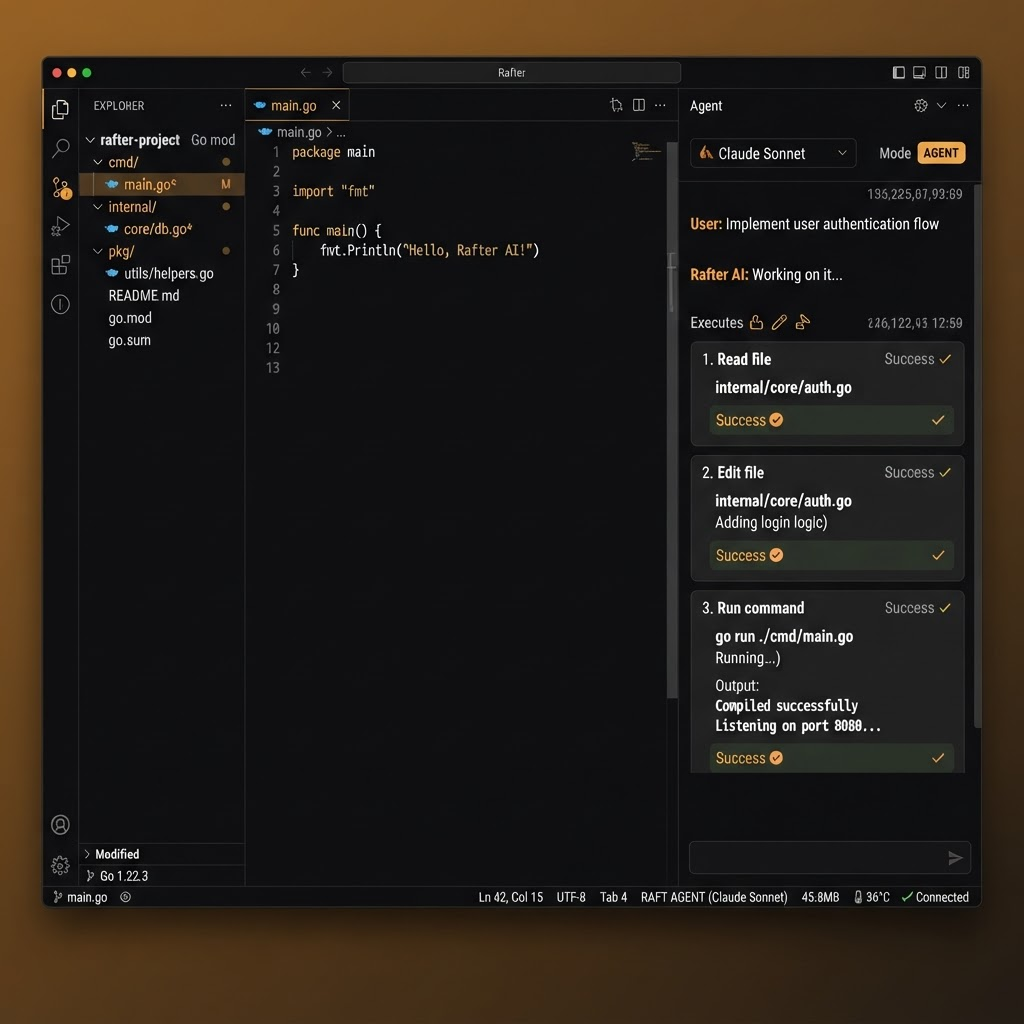Click the Connected status indicator
This screenshot has width=1024, height=1024.
935,897
